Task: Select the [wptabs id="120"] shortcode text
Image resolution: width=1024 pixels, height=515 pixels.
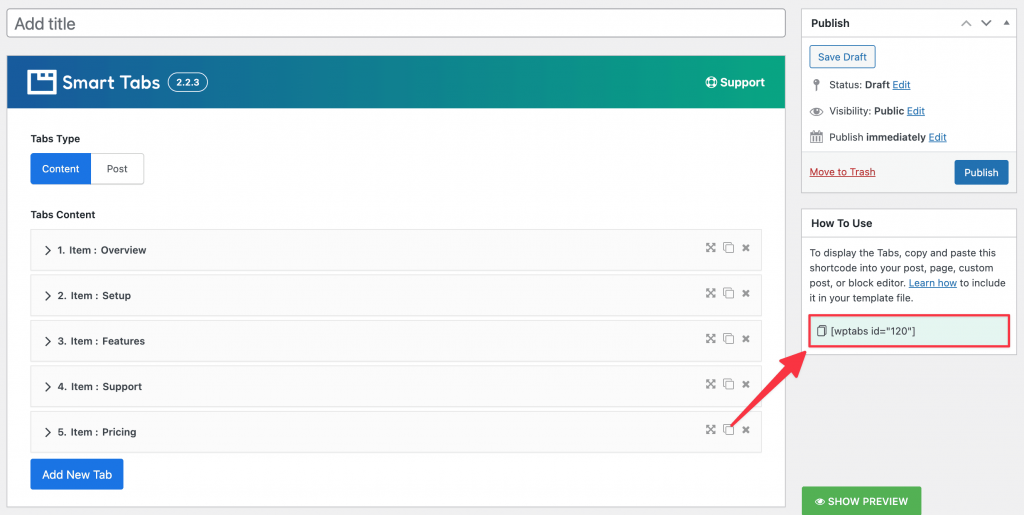Action: point(873,331)
